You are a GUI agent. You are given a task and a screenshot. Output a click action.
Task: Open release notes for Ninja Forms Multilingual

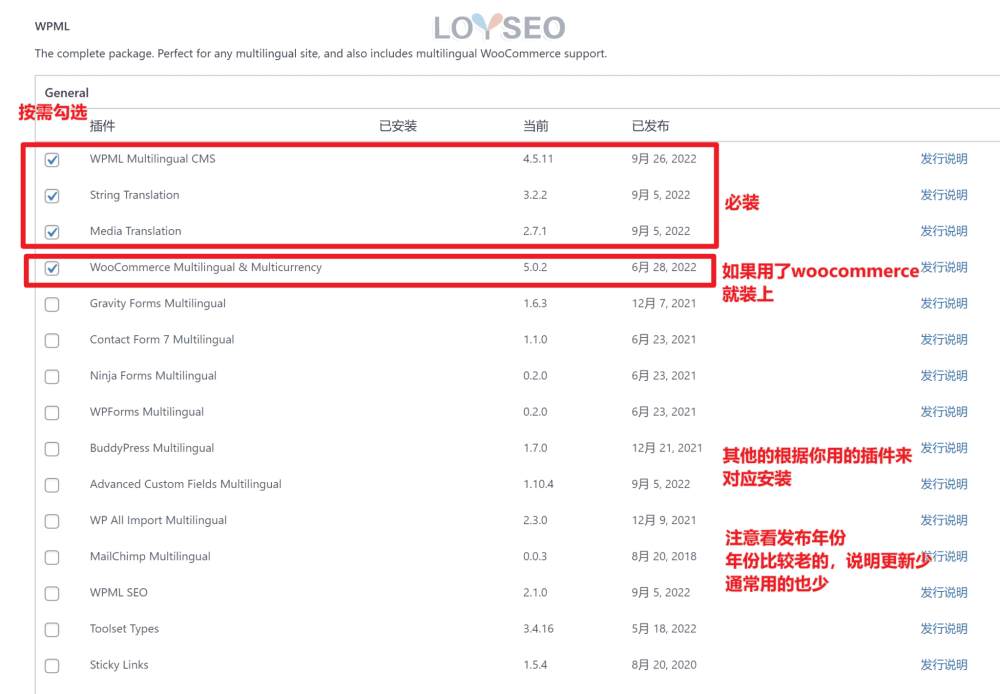(x=944, y=375)
